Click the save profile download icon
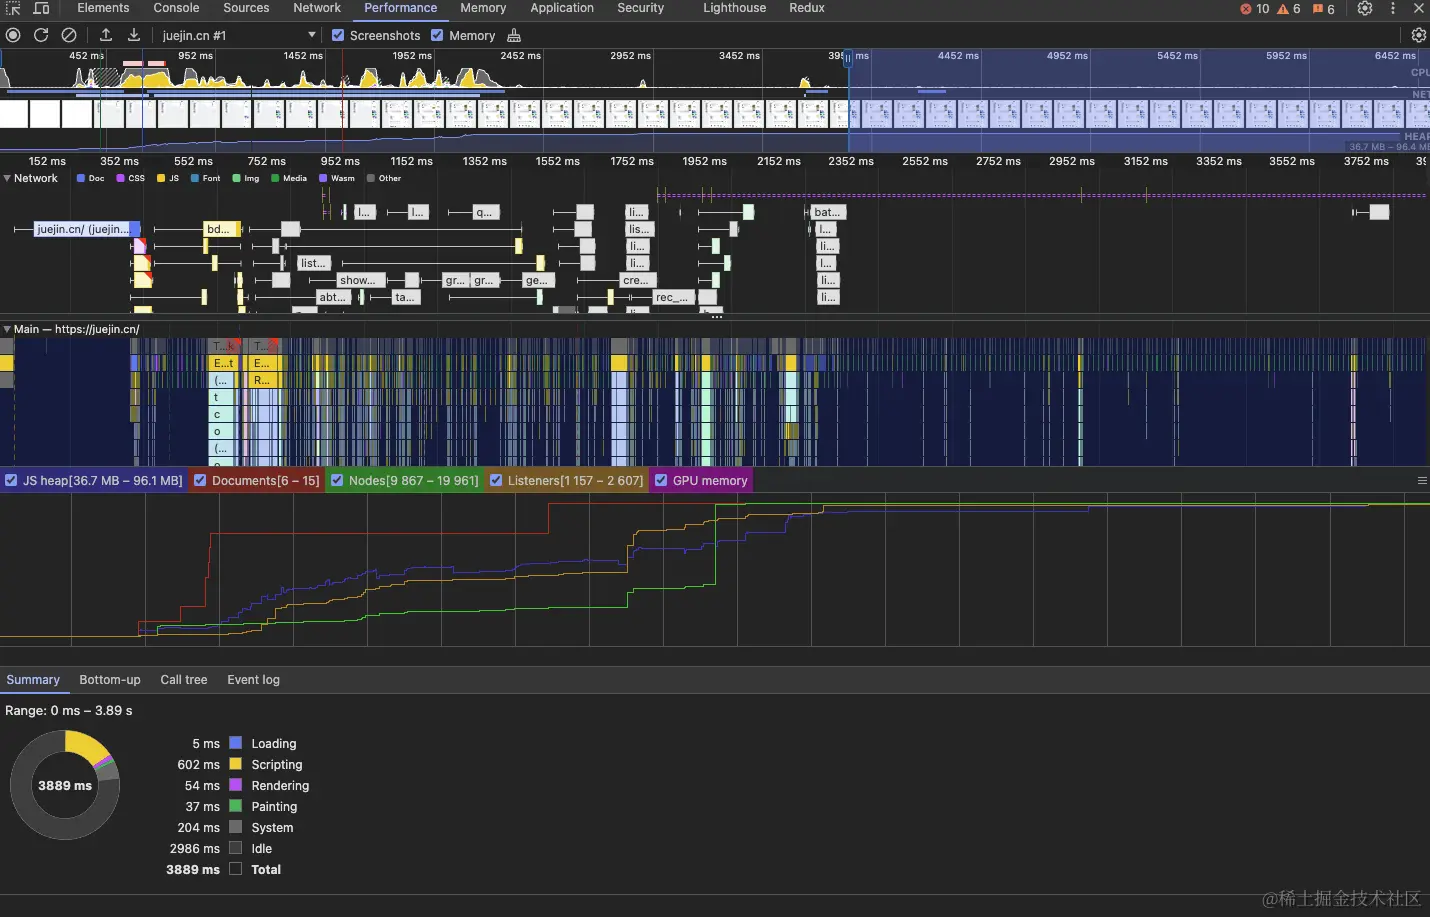This screenshot has width=1430, height=917. click(134, 35)
